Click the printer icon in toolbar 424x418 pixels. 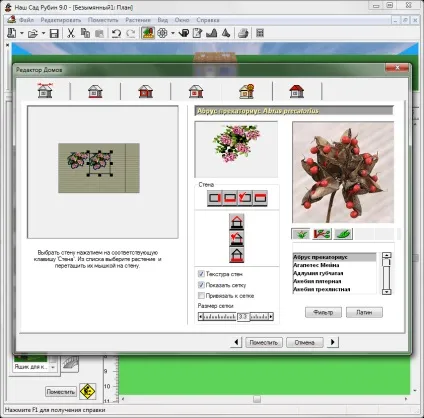[243, 33]
